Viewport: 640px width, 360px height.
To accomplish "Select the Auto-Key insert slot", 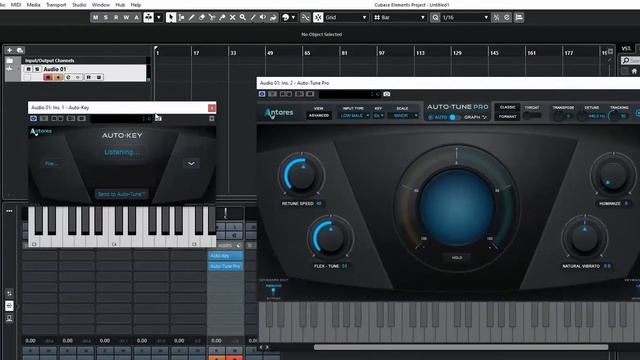I will pos(225,256).
